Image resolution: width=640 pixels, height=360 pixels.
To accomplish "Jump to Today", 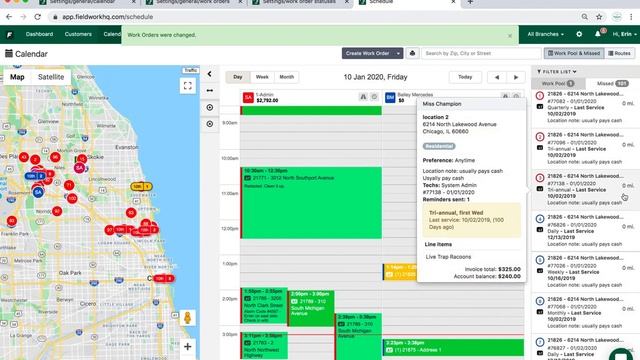I will click(465, 77).
